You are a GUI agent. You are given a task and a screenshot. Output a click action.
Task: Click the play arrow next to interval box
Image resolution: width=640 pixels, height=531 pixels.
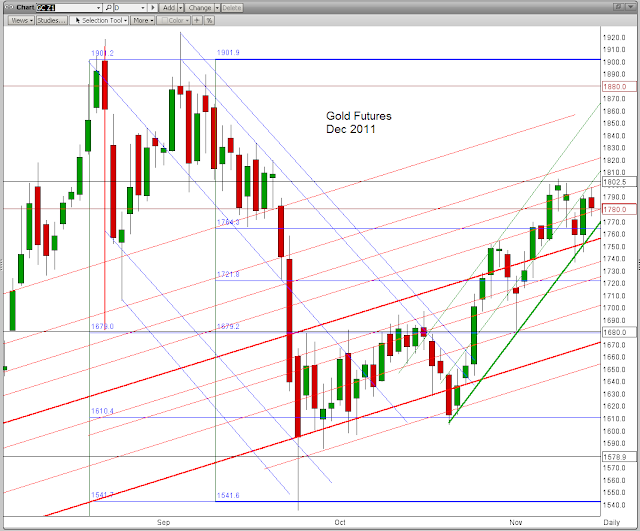pyautogui.click(x=152, y=8)
